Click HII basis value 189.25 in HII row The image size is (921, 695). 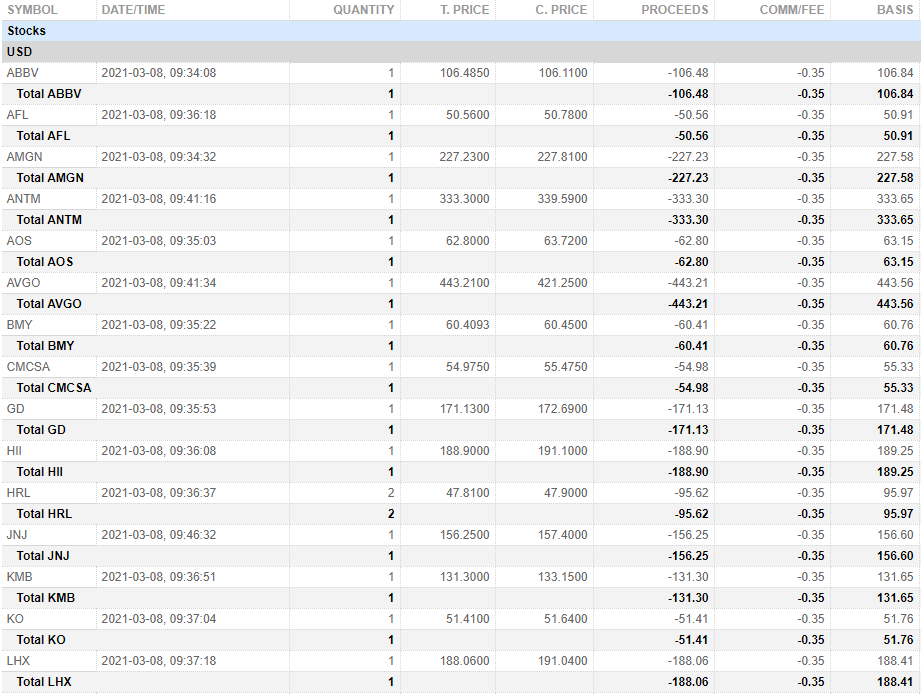pyautogui.click(x=896, y=451)
